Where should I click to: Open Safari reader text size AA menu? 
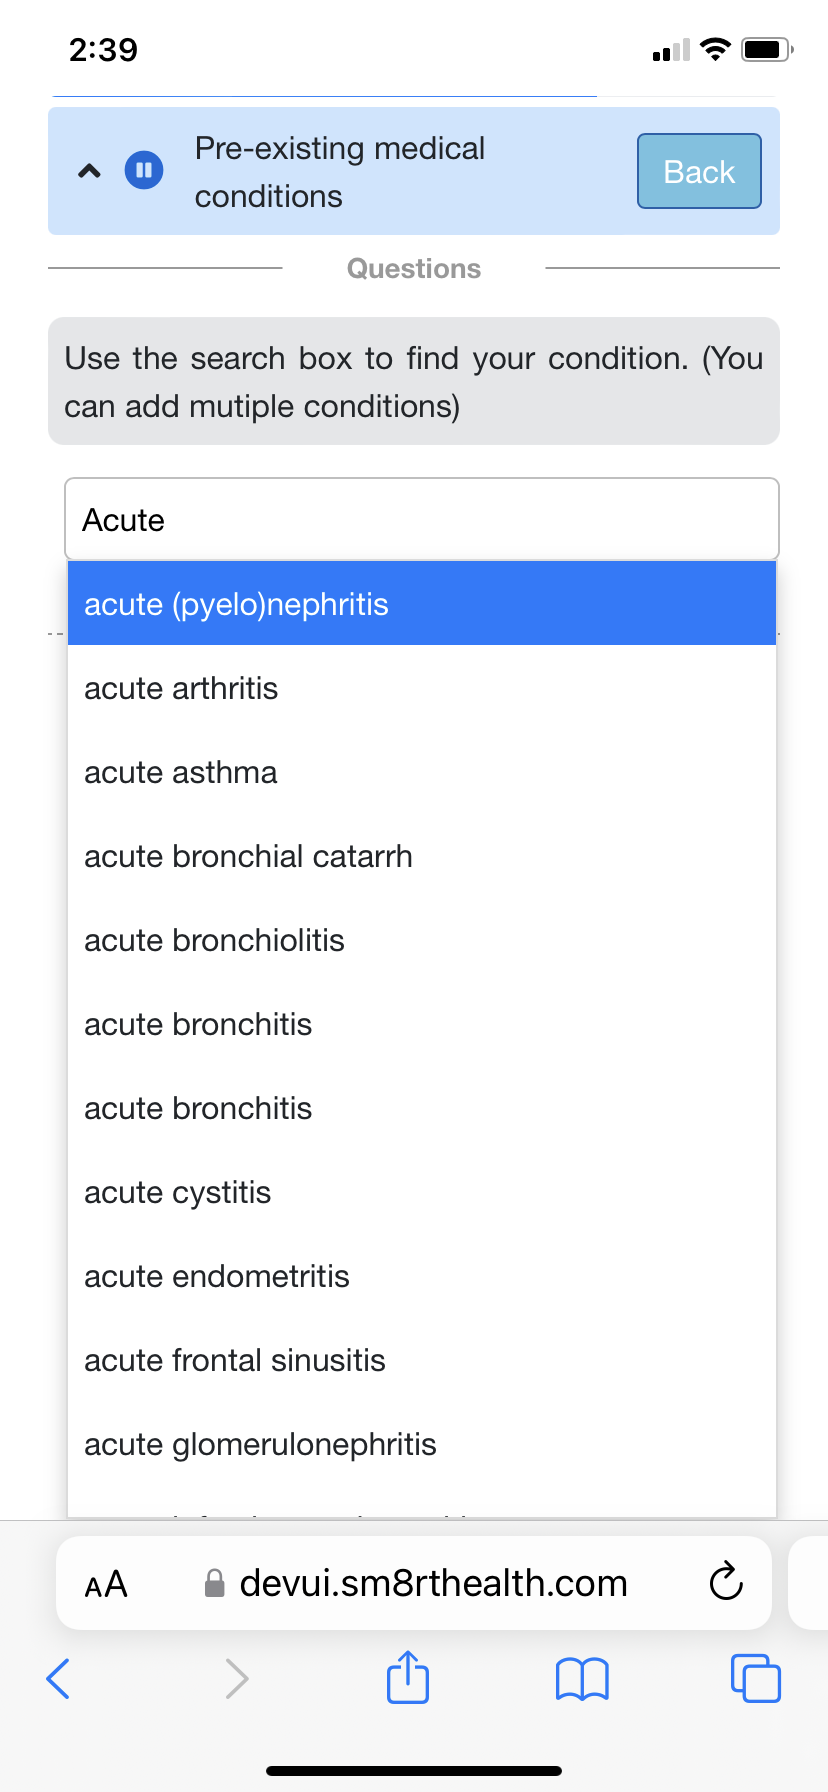[106, 1584]
